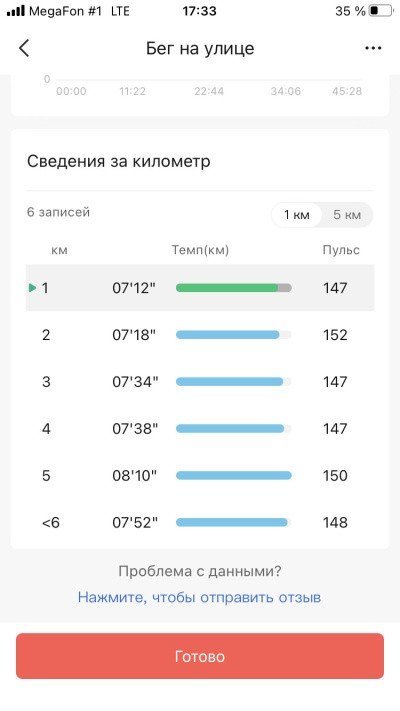Tap the back arrow icon
Screen dimensions: 400x711
pos(24,48)
